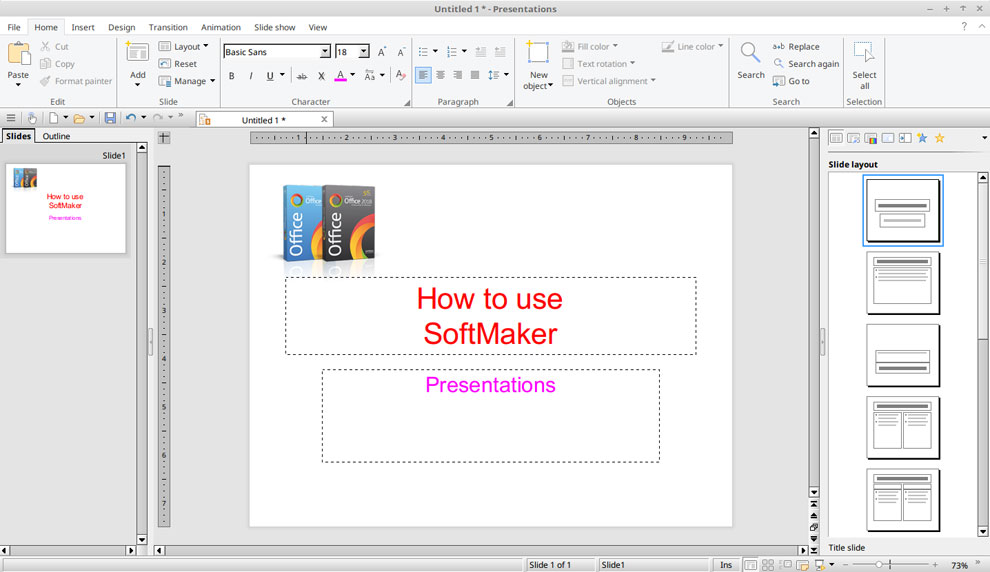Open the Transition ribbon tab

[168, 27]
